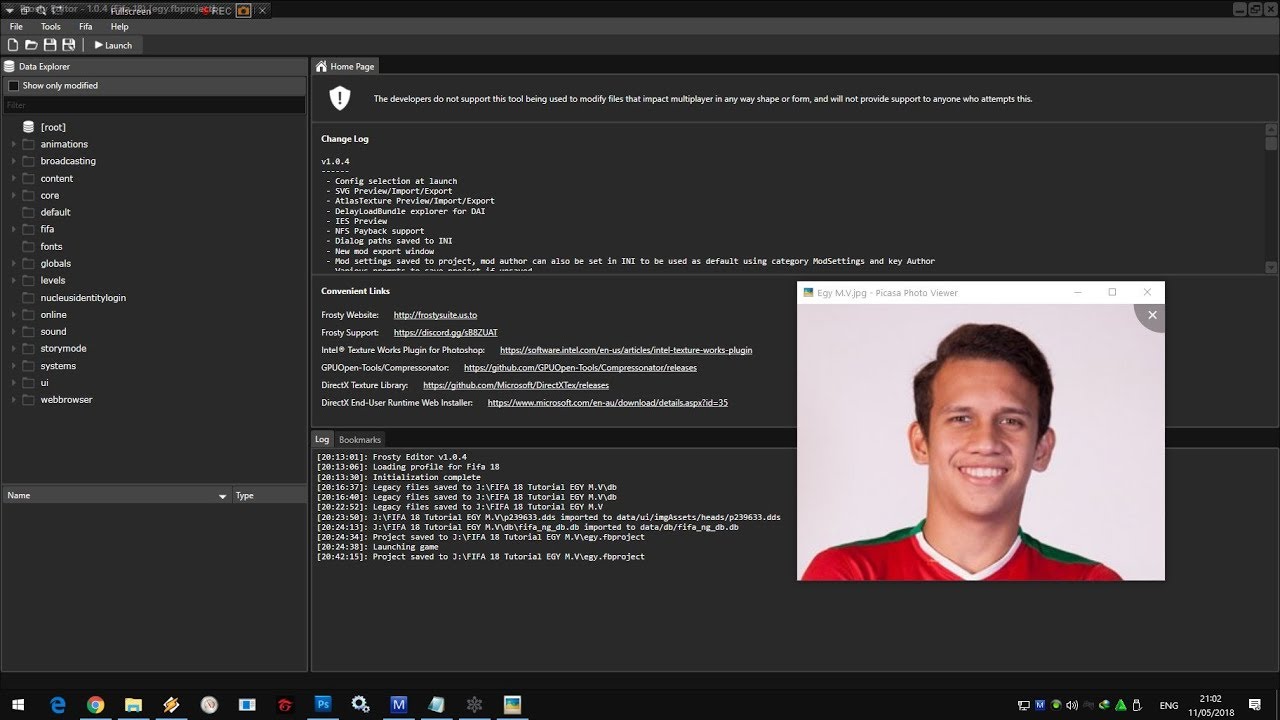Open the Help menu
The width and height of the screenshot is (1280, 720).
coord(119,27)
